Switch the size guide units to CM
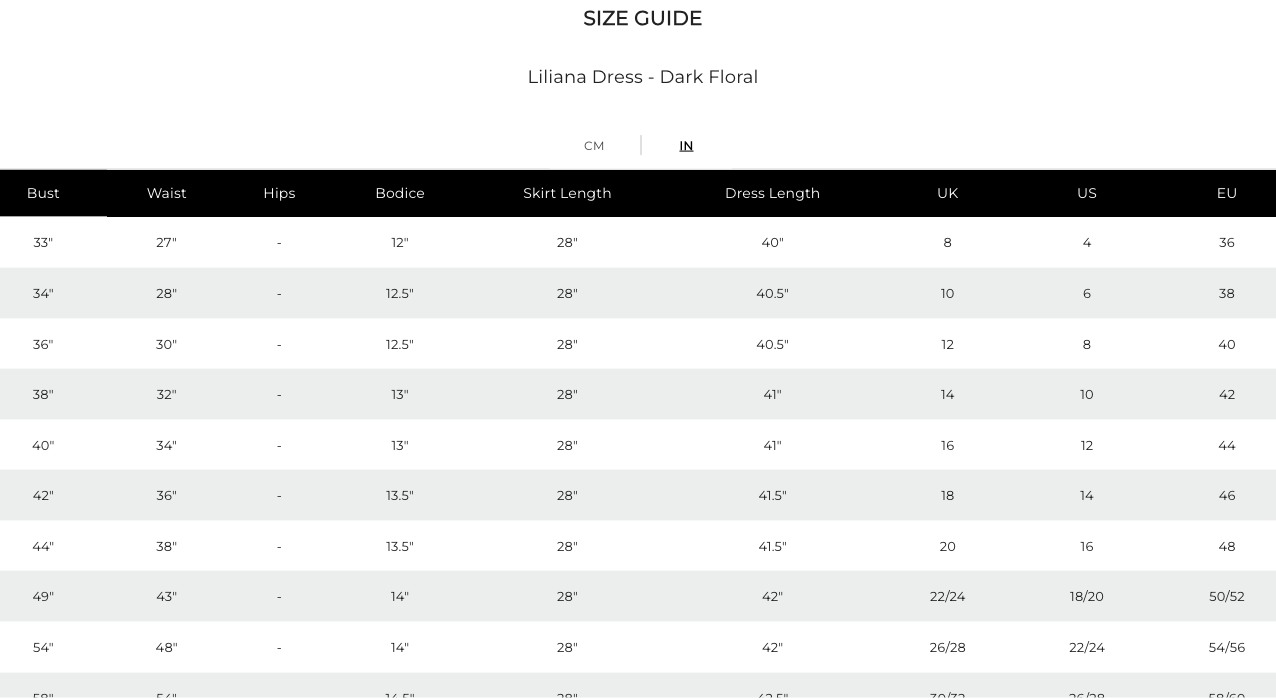Viewport: 1276px width, 700px height. click(x=594, y=146)
